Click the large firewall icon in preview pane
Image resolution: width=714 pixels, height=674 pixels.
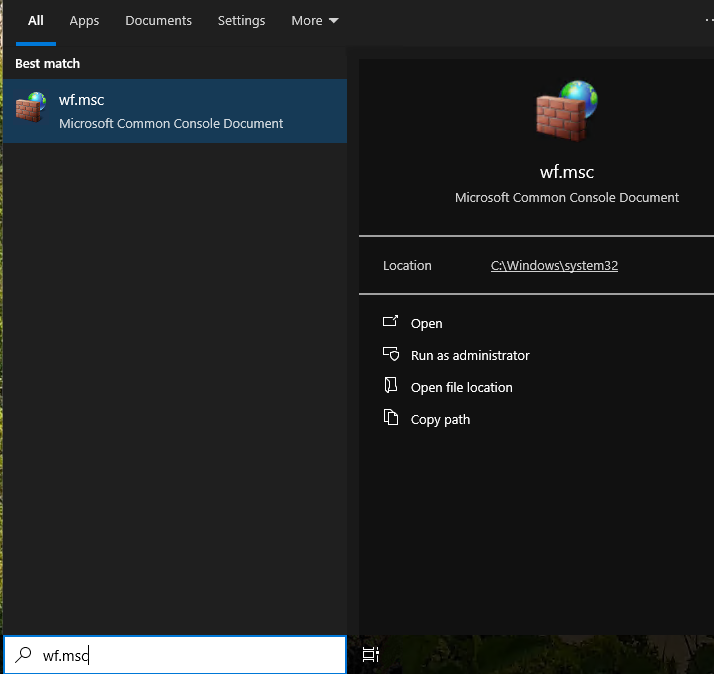coord(566,111)
